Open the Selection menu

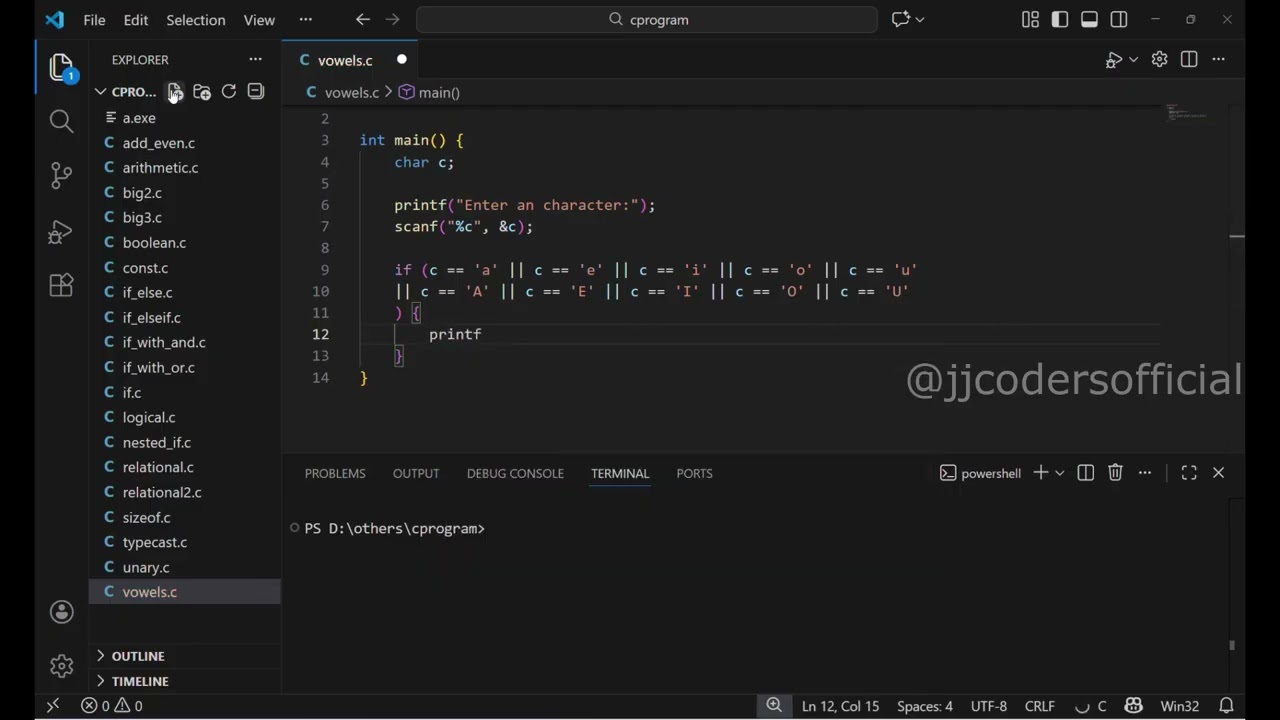196,20
